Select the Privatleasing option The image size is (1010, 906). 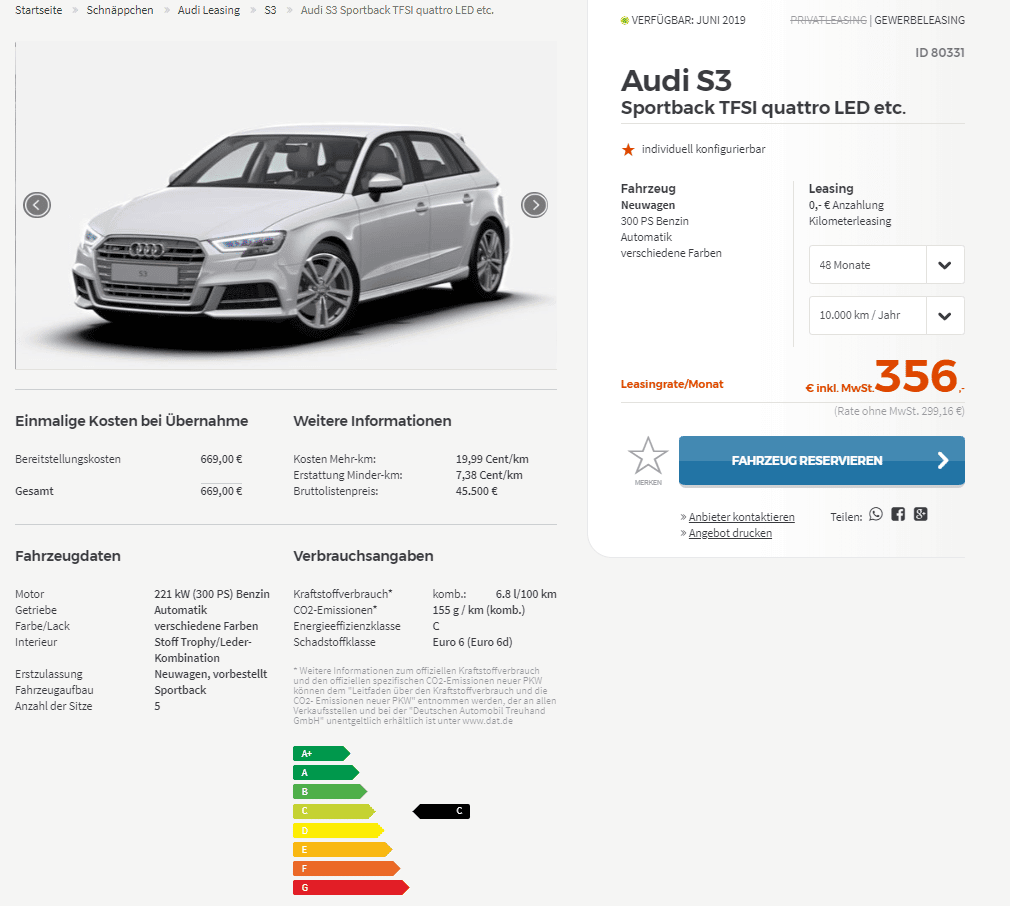click(x=828, y=21)
